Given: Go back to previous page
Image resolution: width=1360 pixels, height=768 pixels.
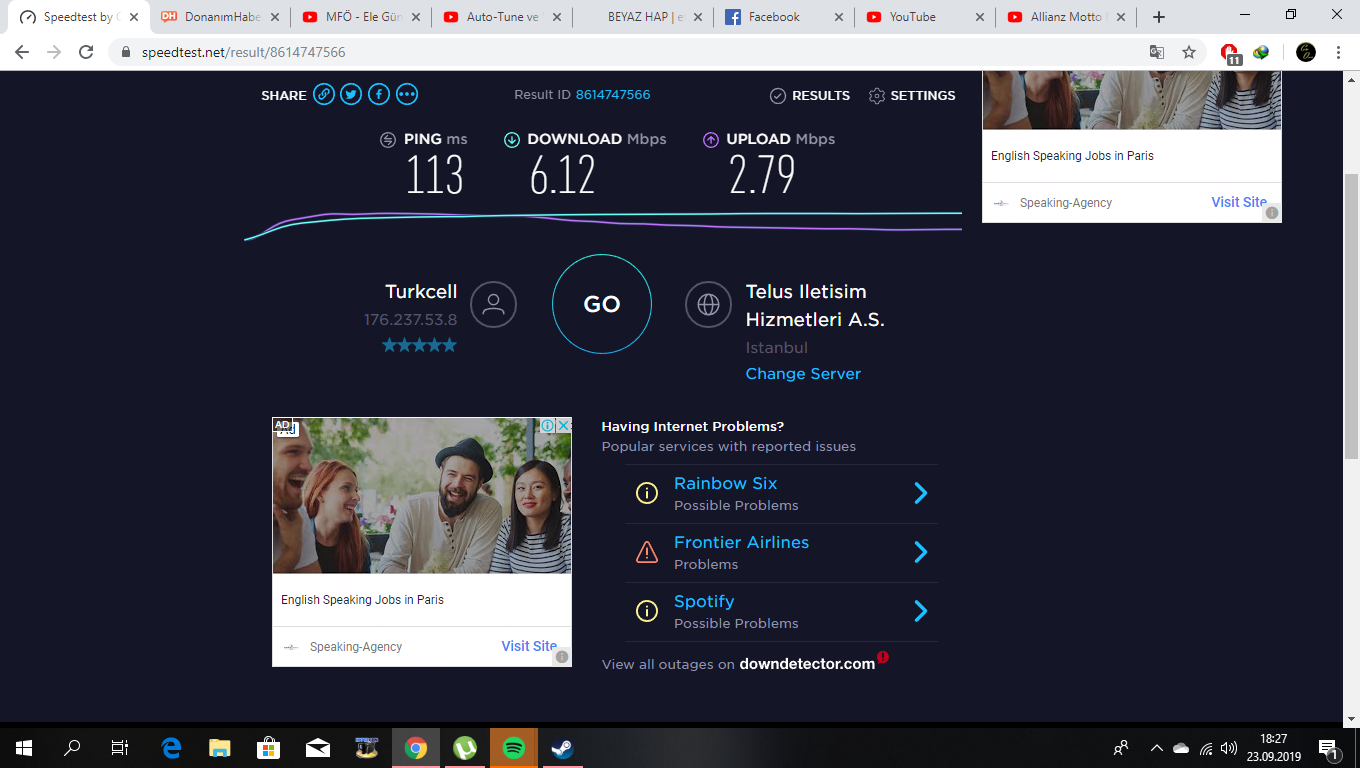Looking at the screenshot, I should [22, 52].
